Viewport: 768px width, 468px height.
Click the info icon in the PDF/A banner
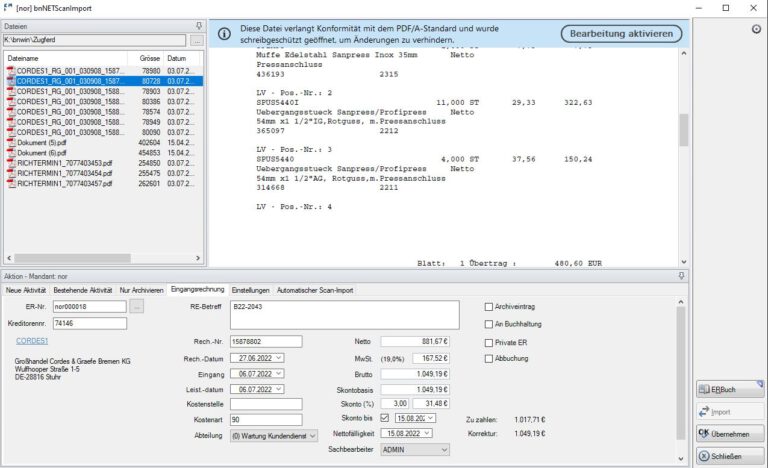click(x=224, y=34)
